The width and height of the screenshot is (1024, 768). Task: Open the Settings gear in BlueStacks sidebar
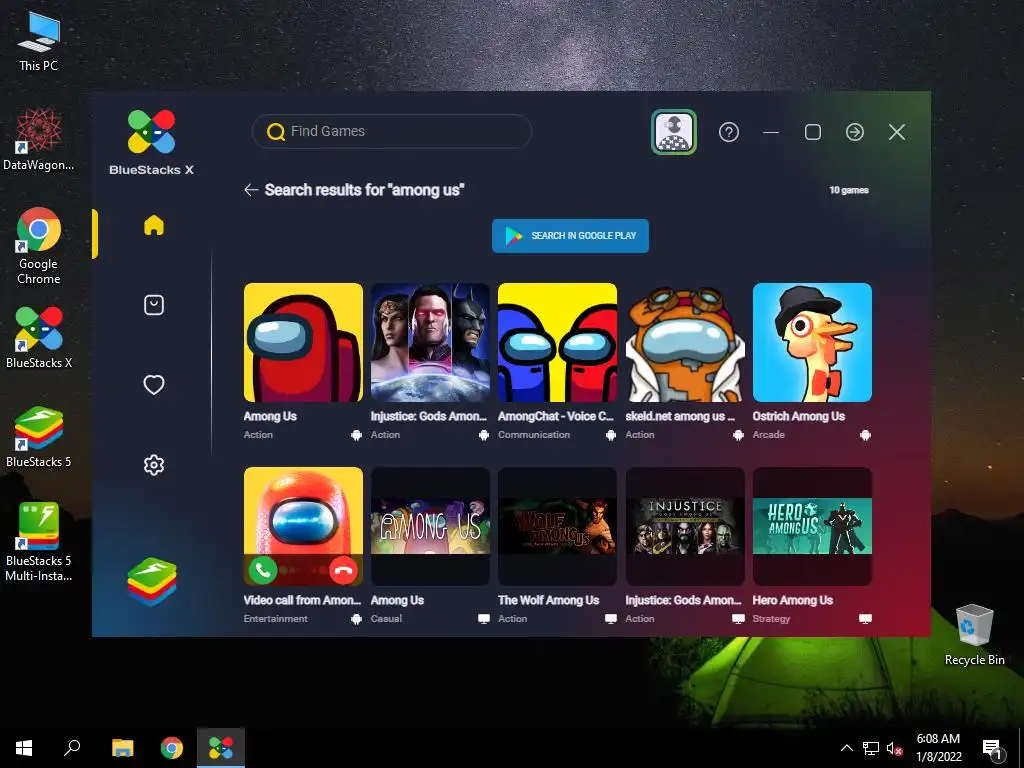(153, 465)
